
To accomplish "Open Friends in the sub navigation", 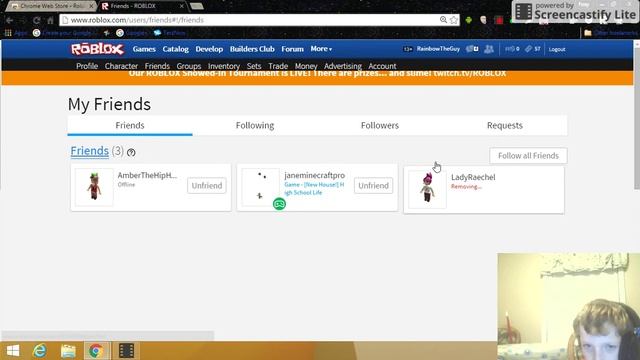I will point(157,66).
